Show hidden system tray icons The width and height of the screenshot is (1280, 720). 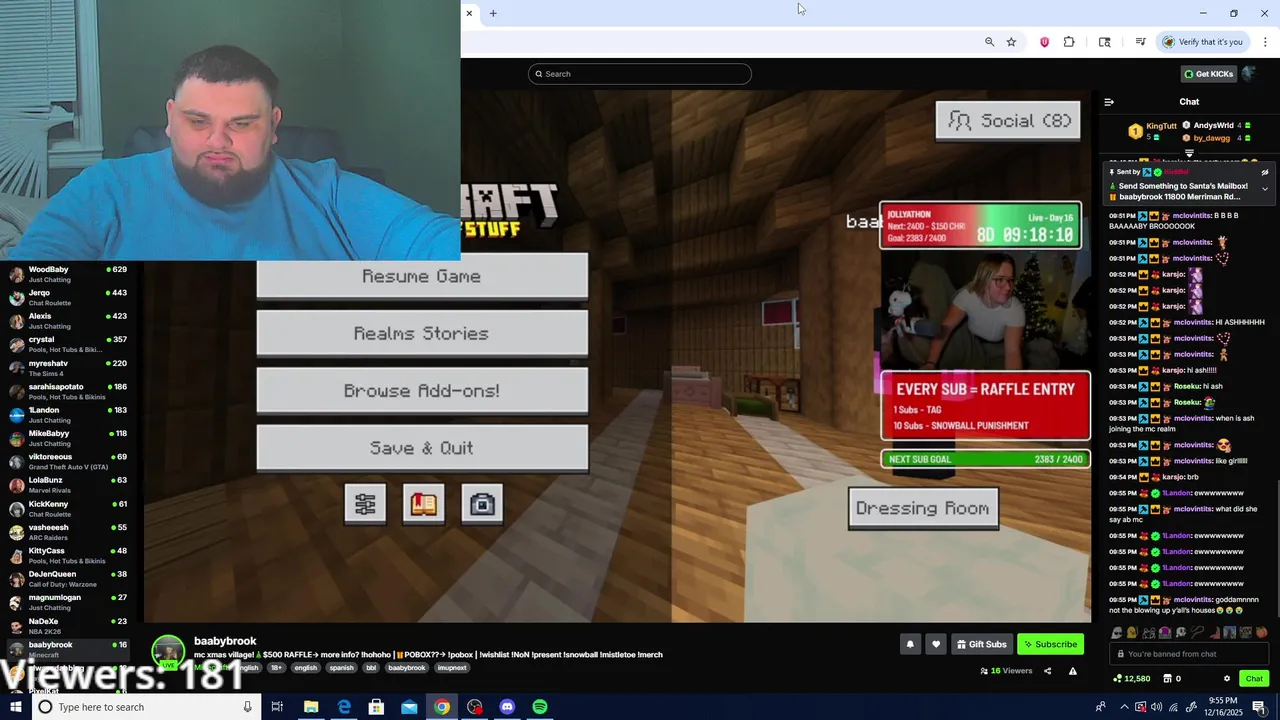(x=1124, y=707)
